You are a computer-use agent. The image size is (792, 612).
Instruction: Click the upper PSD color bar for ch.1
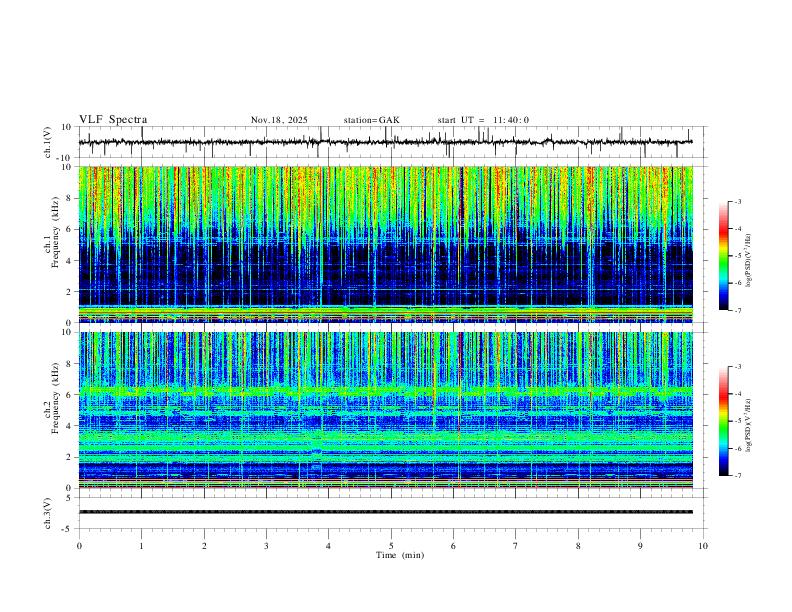[724, 256]
